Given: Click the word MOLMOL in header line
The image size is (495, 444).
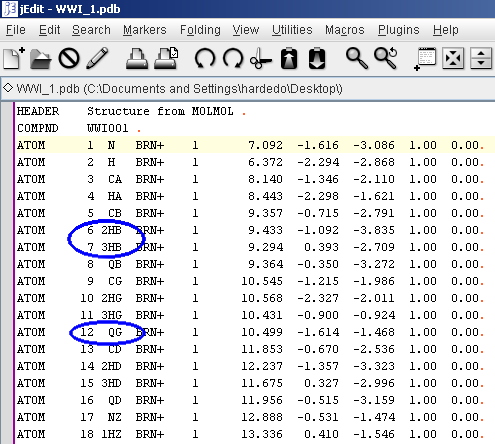Looking at the screenshot, I should click(212, 111).
